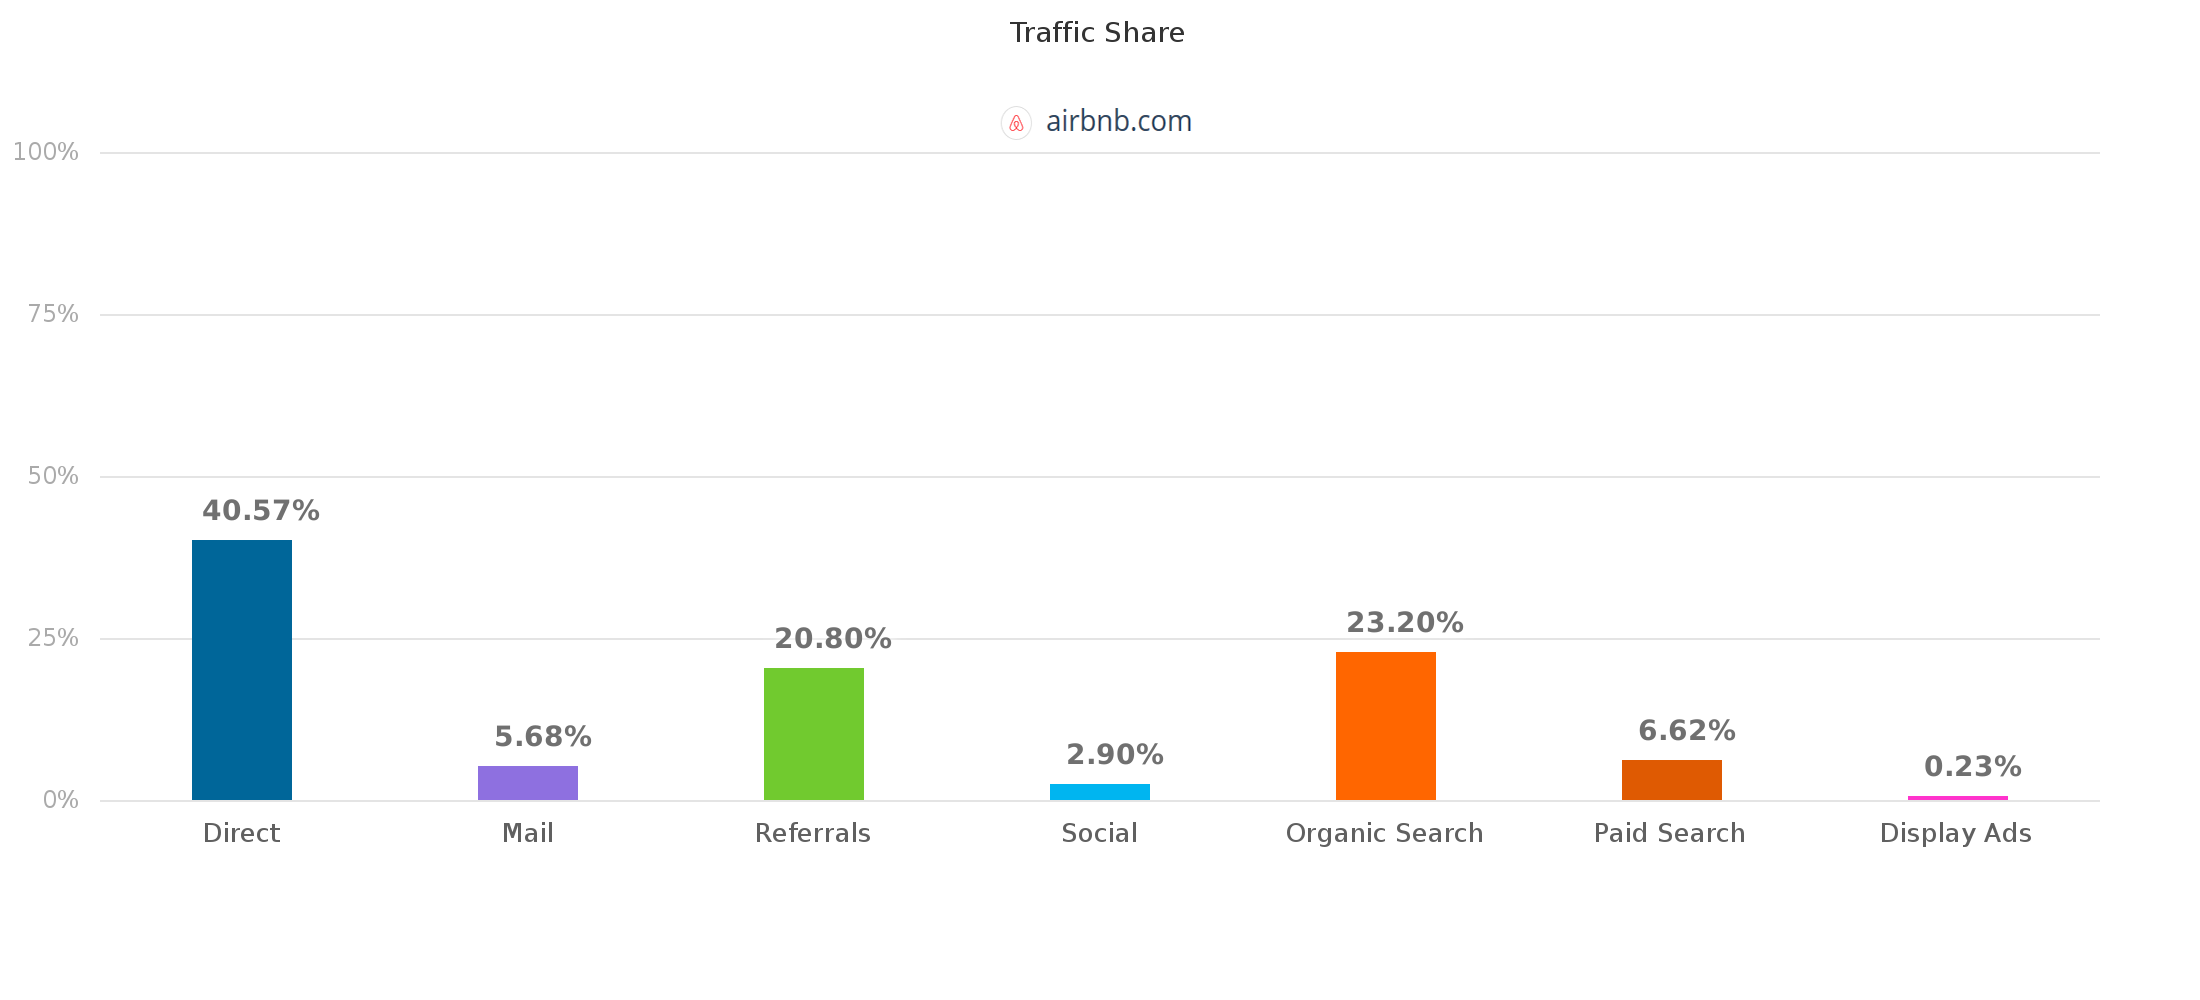Click the Direct axis label
This screenshot has width=2200, height=1000.
242,834
